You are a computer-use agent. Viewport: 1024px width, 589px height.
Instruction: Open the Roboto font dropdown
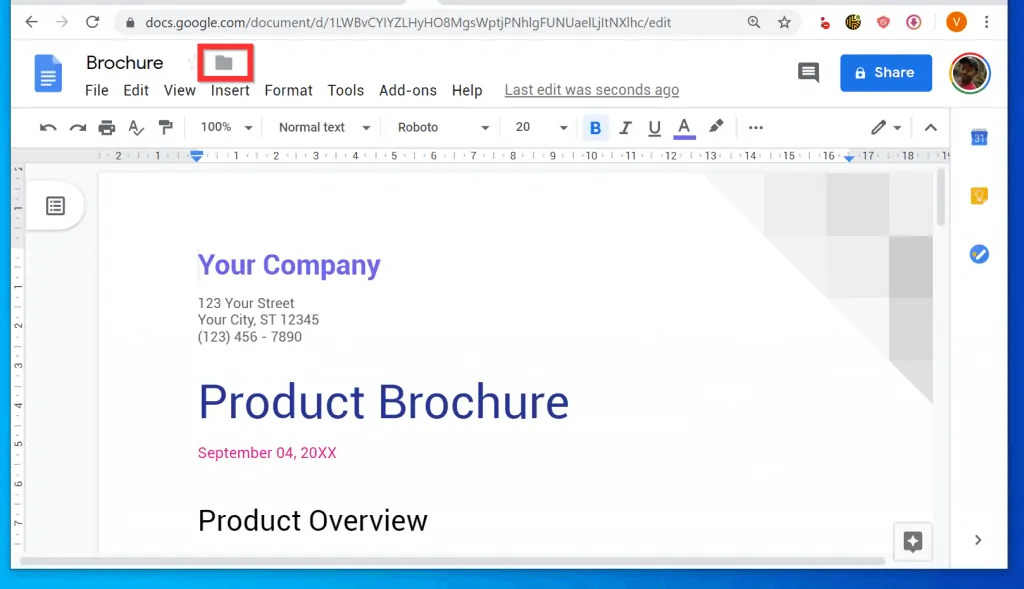(440, 127)
